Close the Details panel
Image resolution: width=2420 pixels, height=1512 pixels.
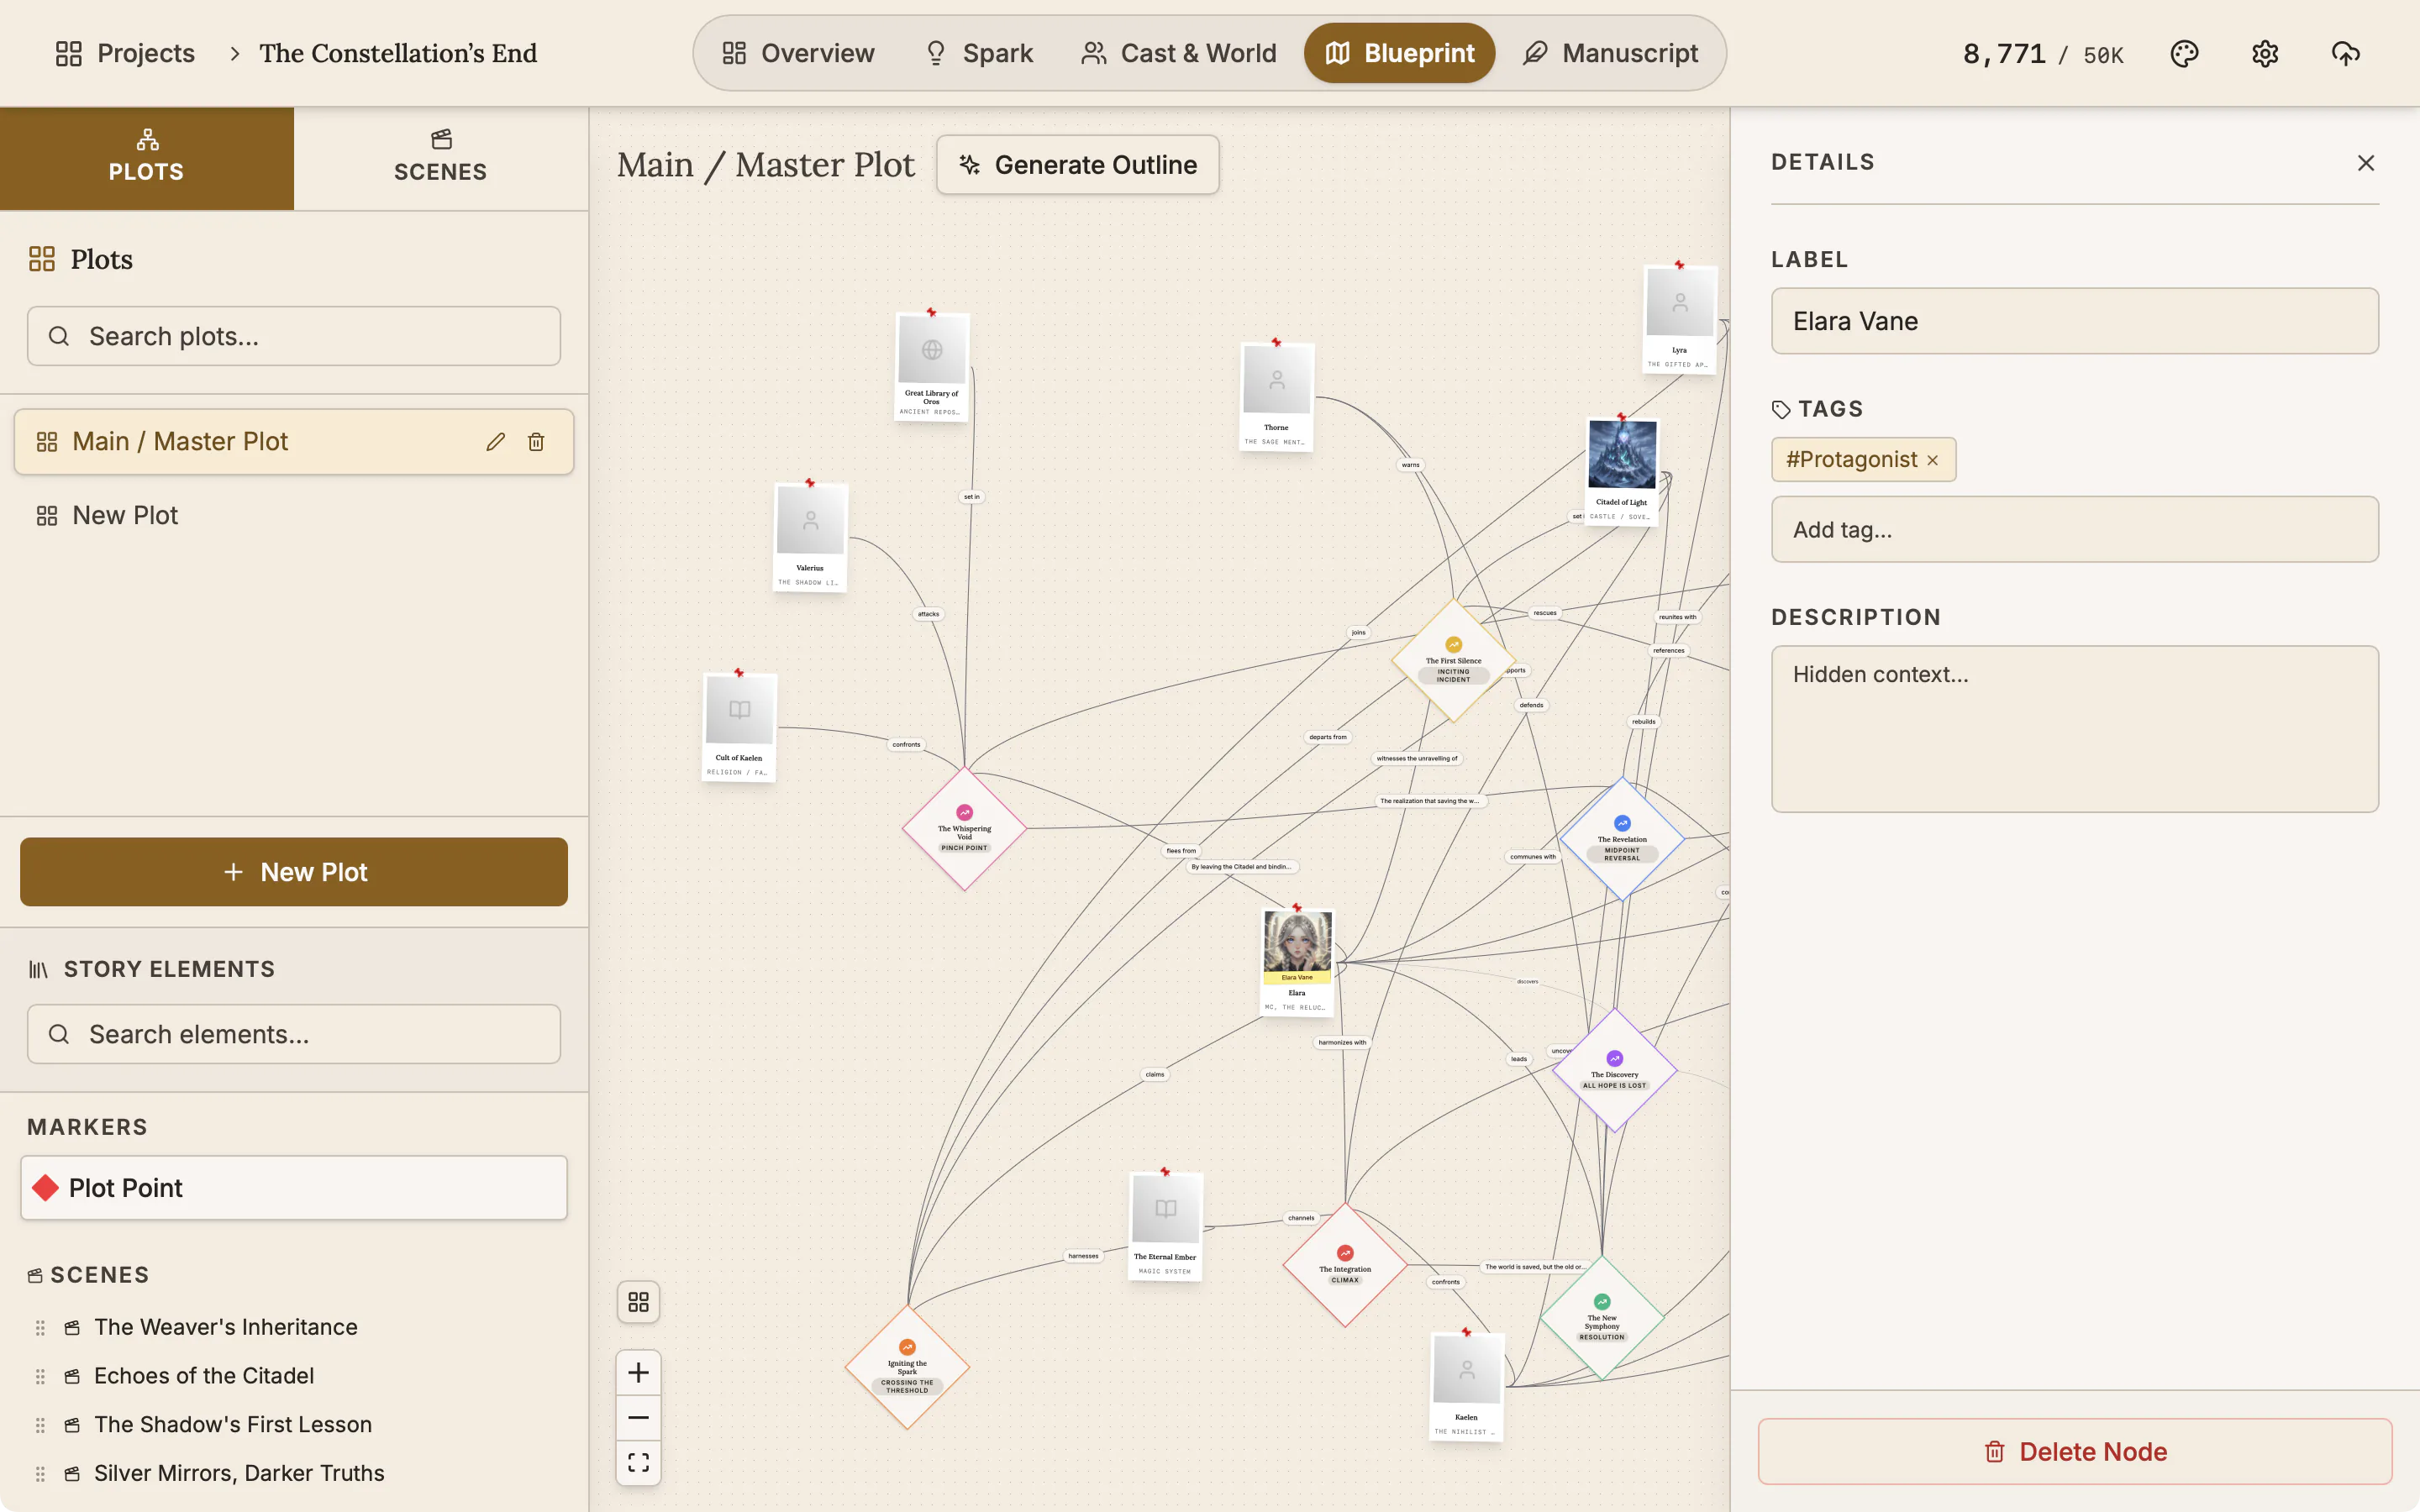coord(2365,163)
